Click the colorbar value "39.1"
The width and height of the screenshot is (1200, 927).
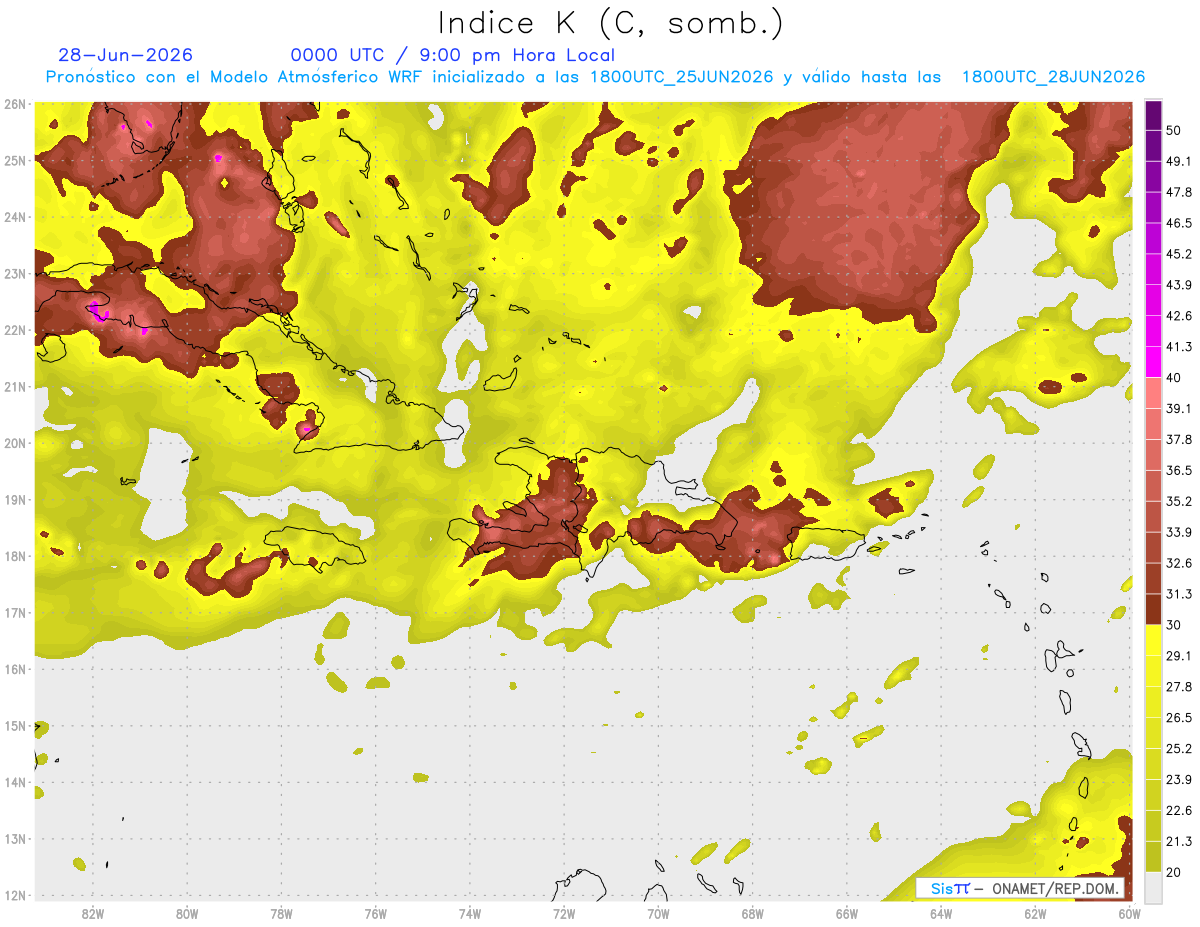pos(1179,409)
